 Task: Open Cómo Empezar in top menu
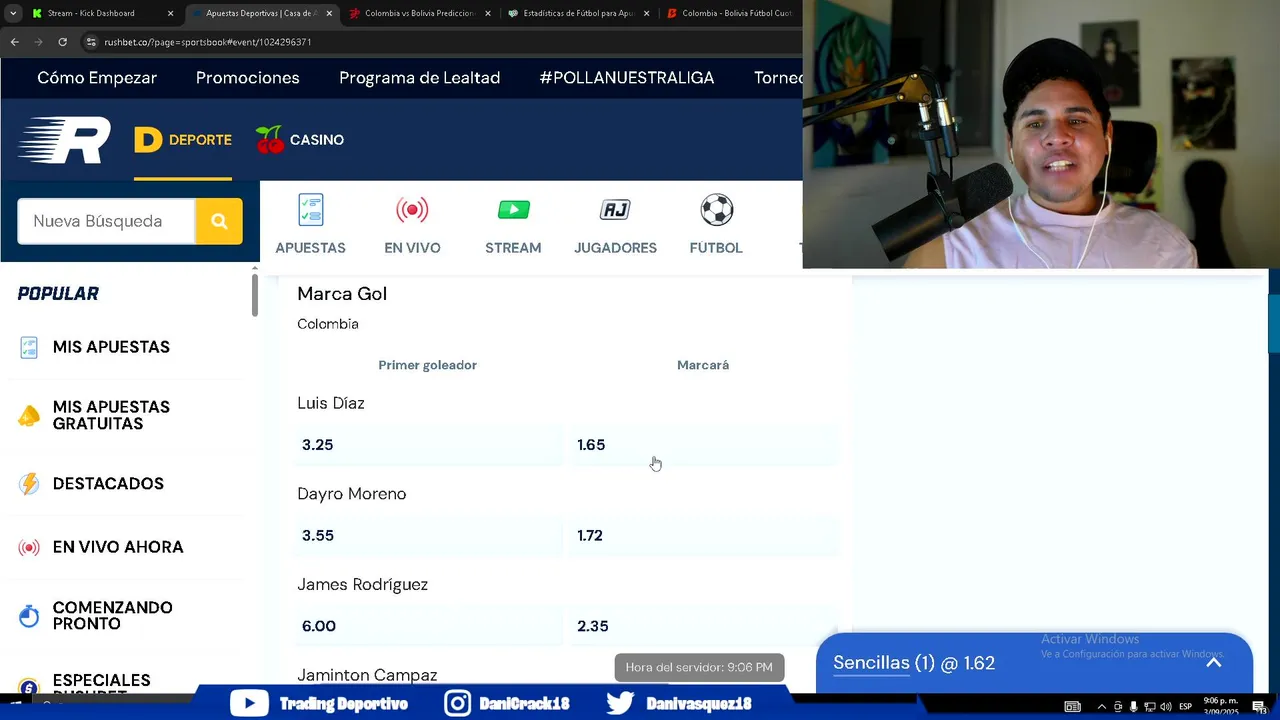(x=97, y=78)
